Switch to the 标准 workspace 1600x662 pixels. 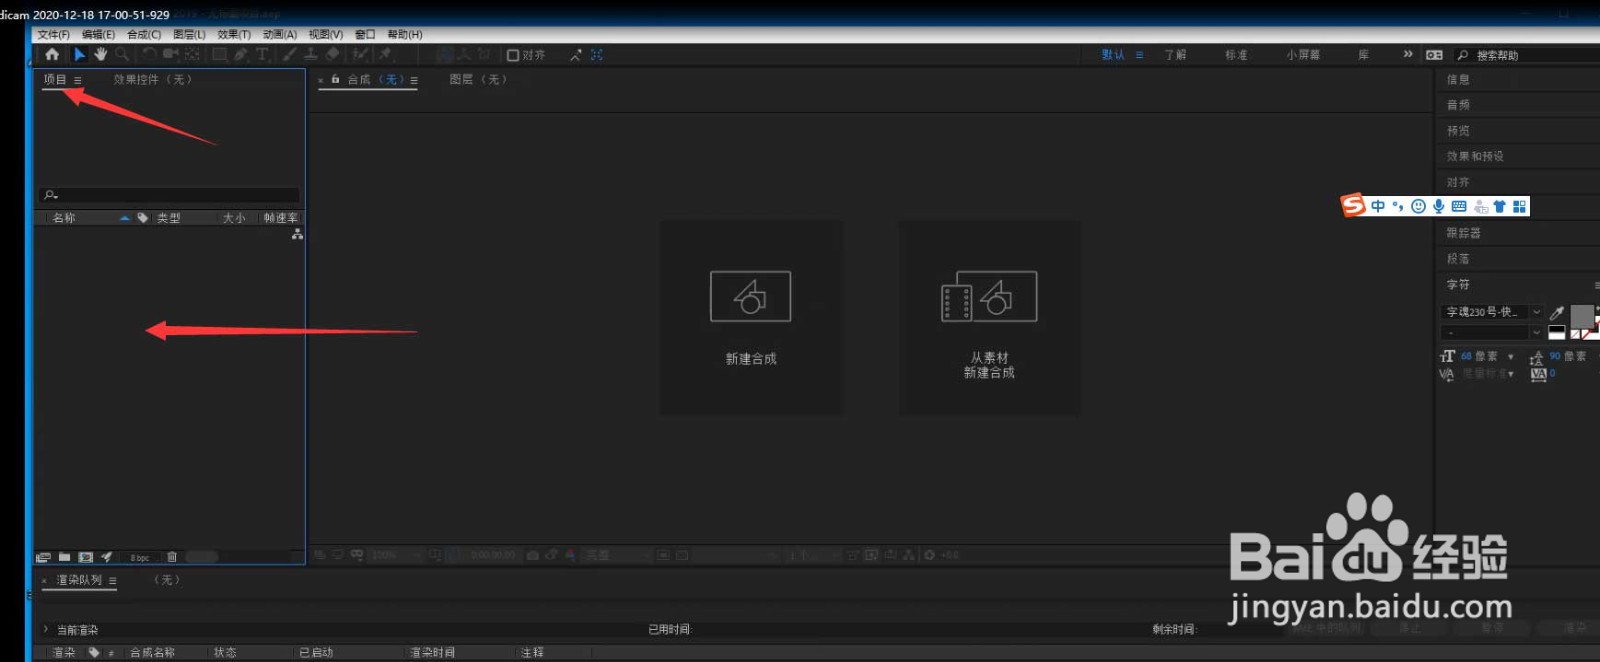(1236, 55)
